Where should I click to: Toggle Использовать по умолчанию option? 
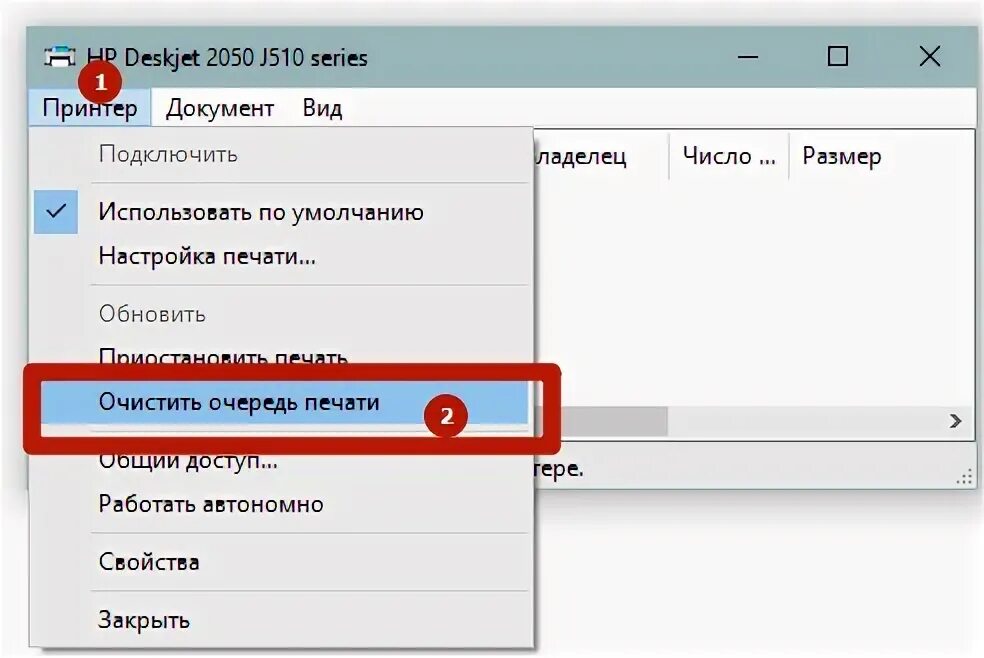click(281, 212)
